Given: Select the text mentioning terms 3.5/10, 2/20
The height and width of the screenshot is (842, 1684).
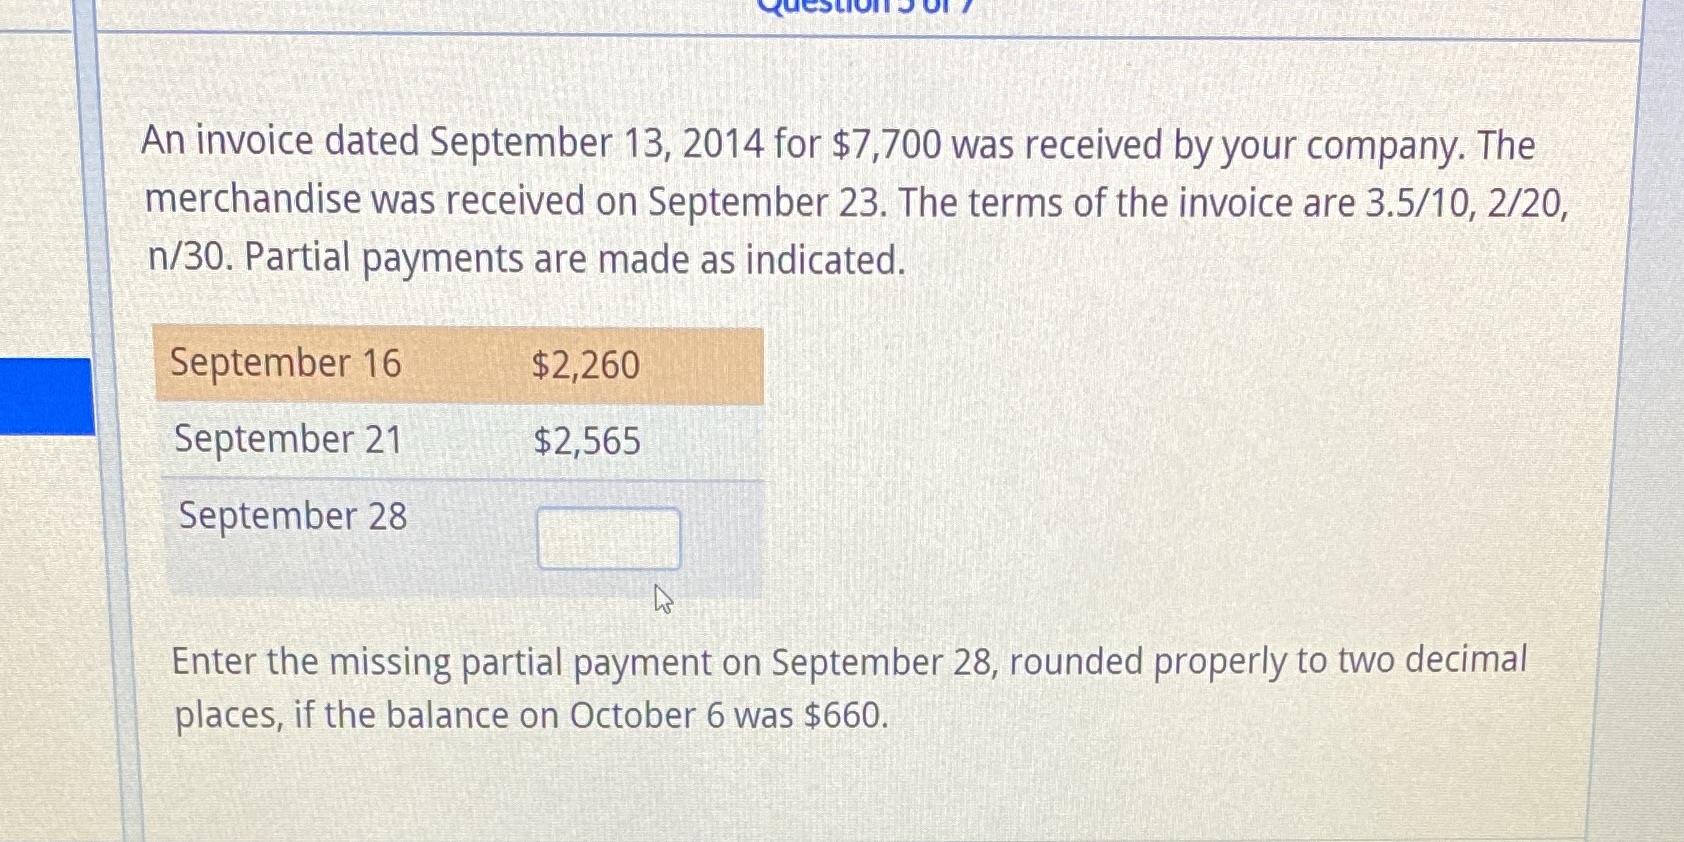Looking at the screenshot, I should coord(1230,202).
